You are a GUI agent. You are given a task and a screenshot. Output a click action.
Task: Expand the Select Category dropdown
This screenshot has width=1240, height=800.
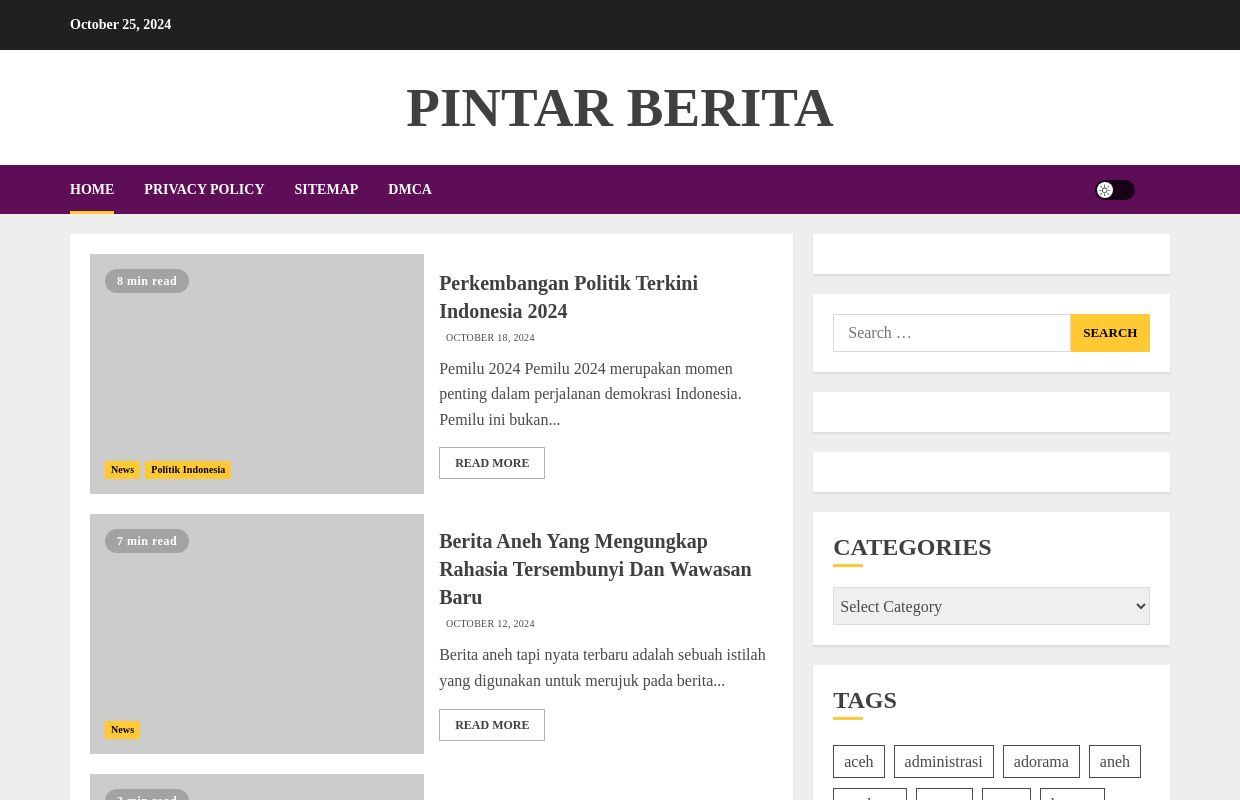991,606
